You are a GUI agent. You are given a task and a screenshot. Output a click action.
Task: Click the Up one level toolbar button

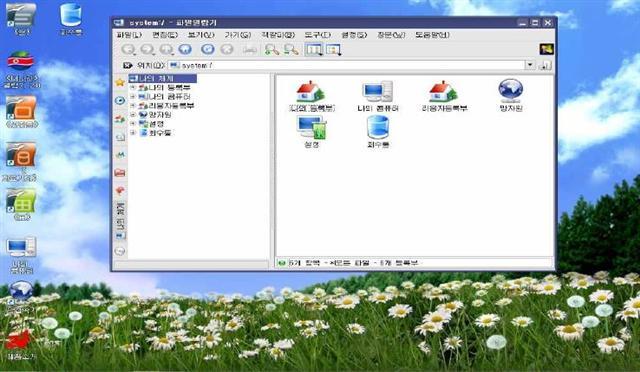click(167, 50)
